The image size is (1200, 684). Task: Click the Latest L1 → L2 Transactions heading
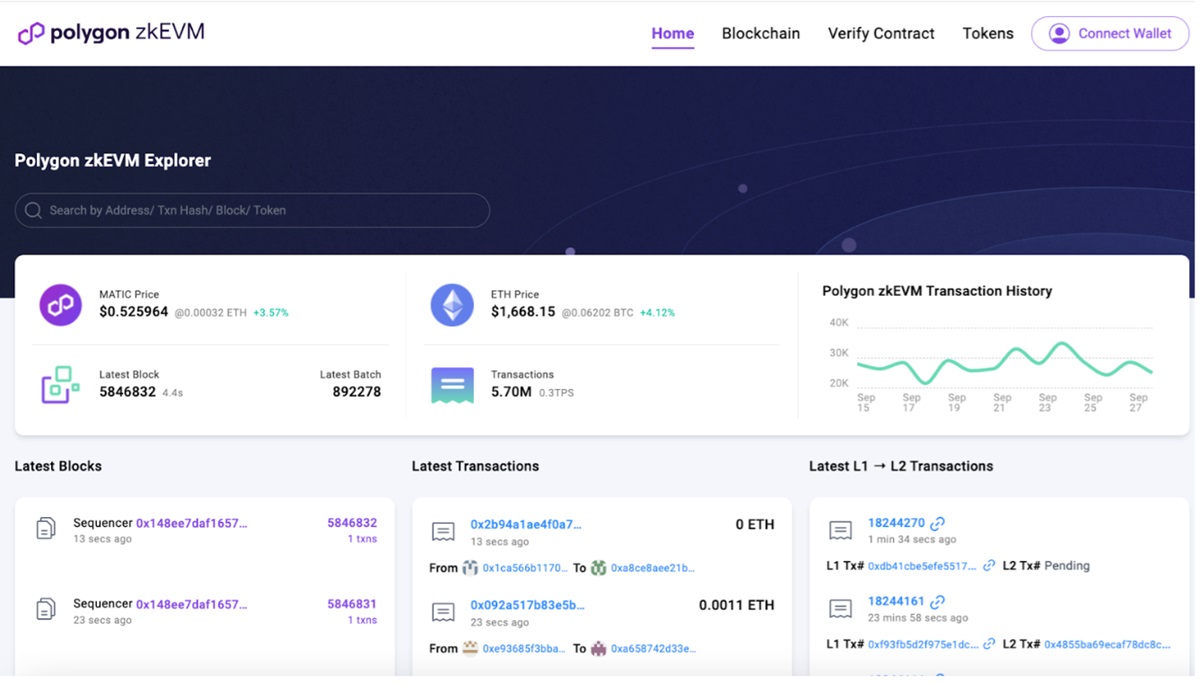[x=901, y=466]
